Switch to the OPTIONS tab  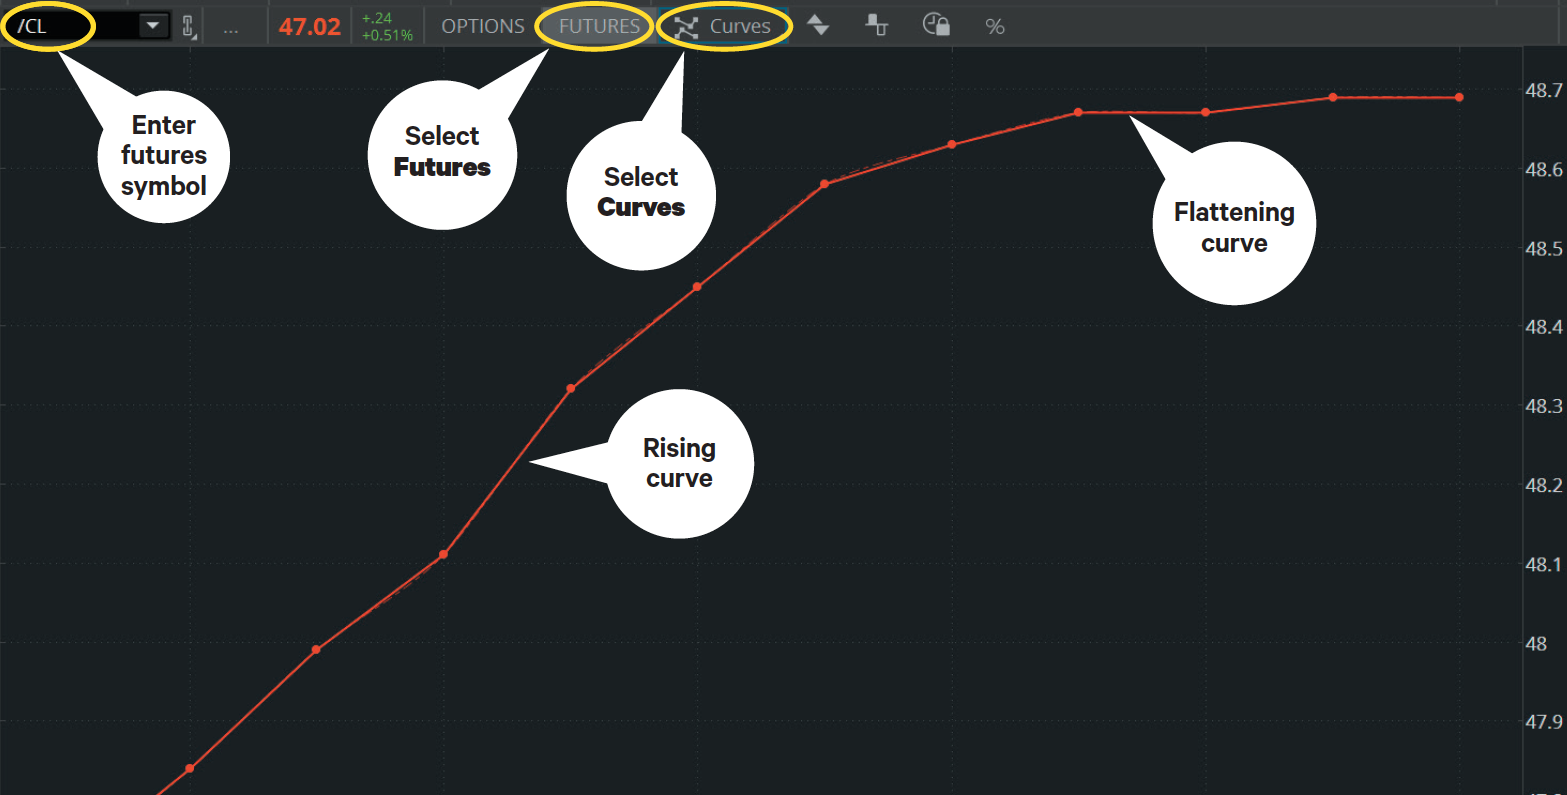483,27
